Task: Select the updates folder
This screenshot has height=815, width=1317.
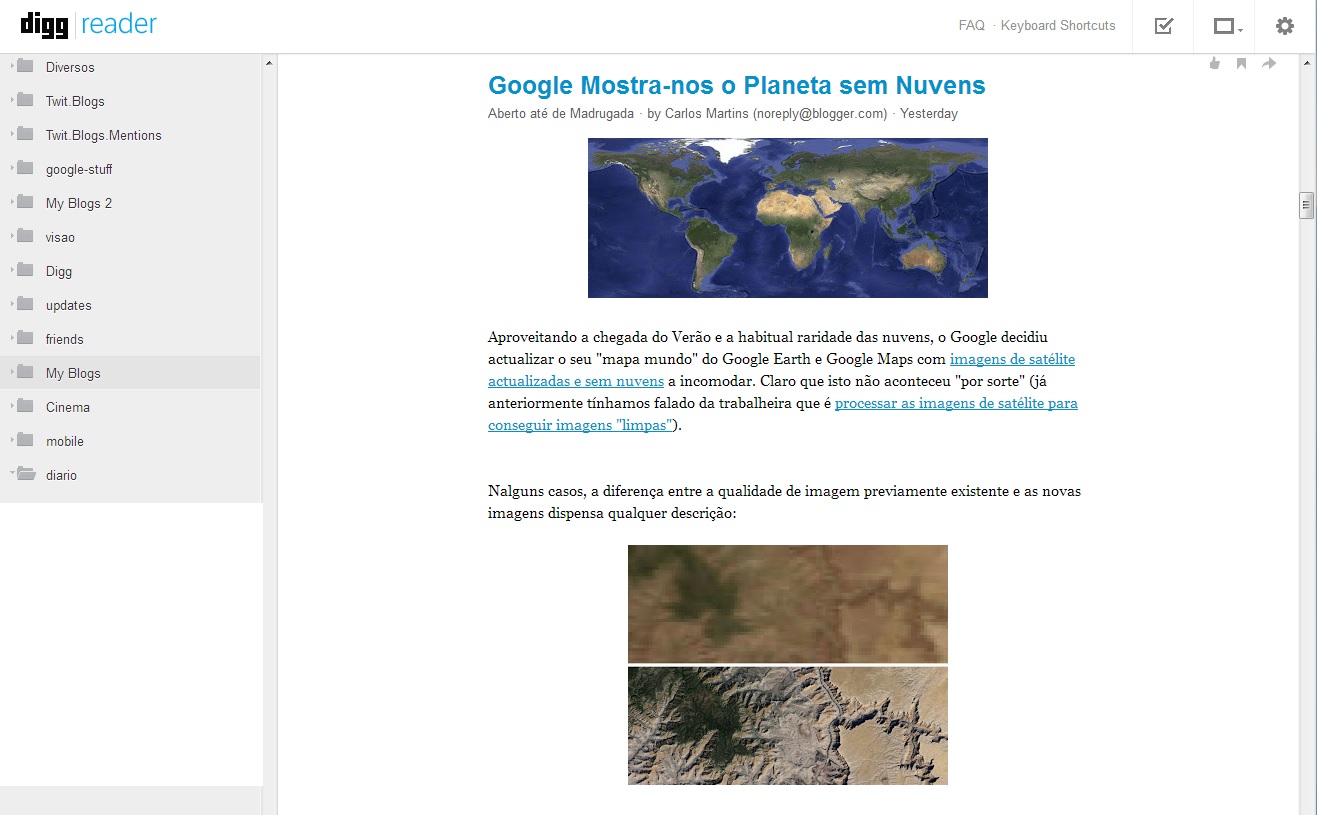Action: click(x=67, y=304)
